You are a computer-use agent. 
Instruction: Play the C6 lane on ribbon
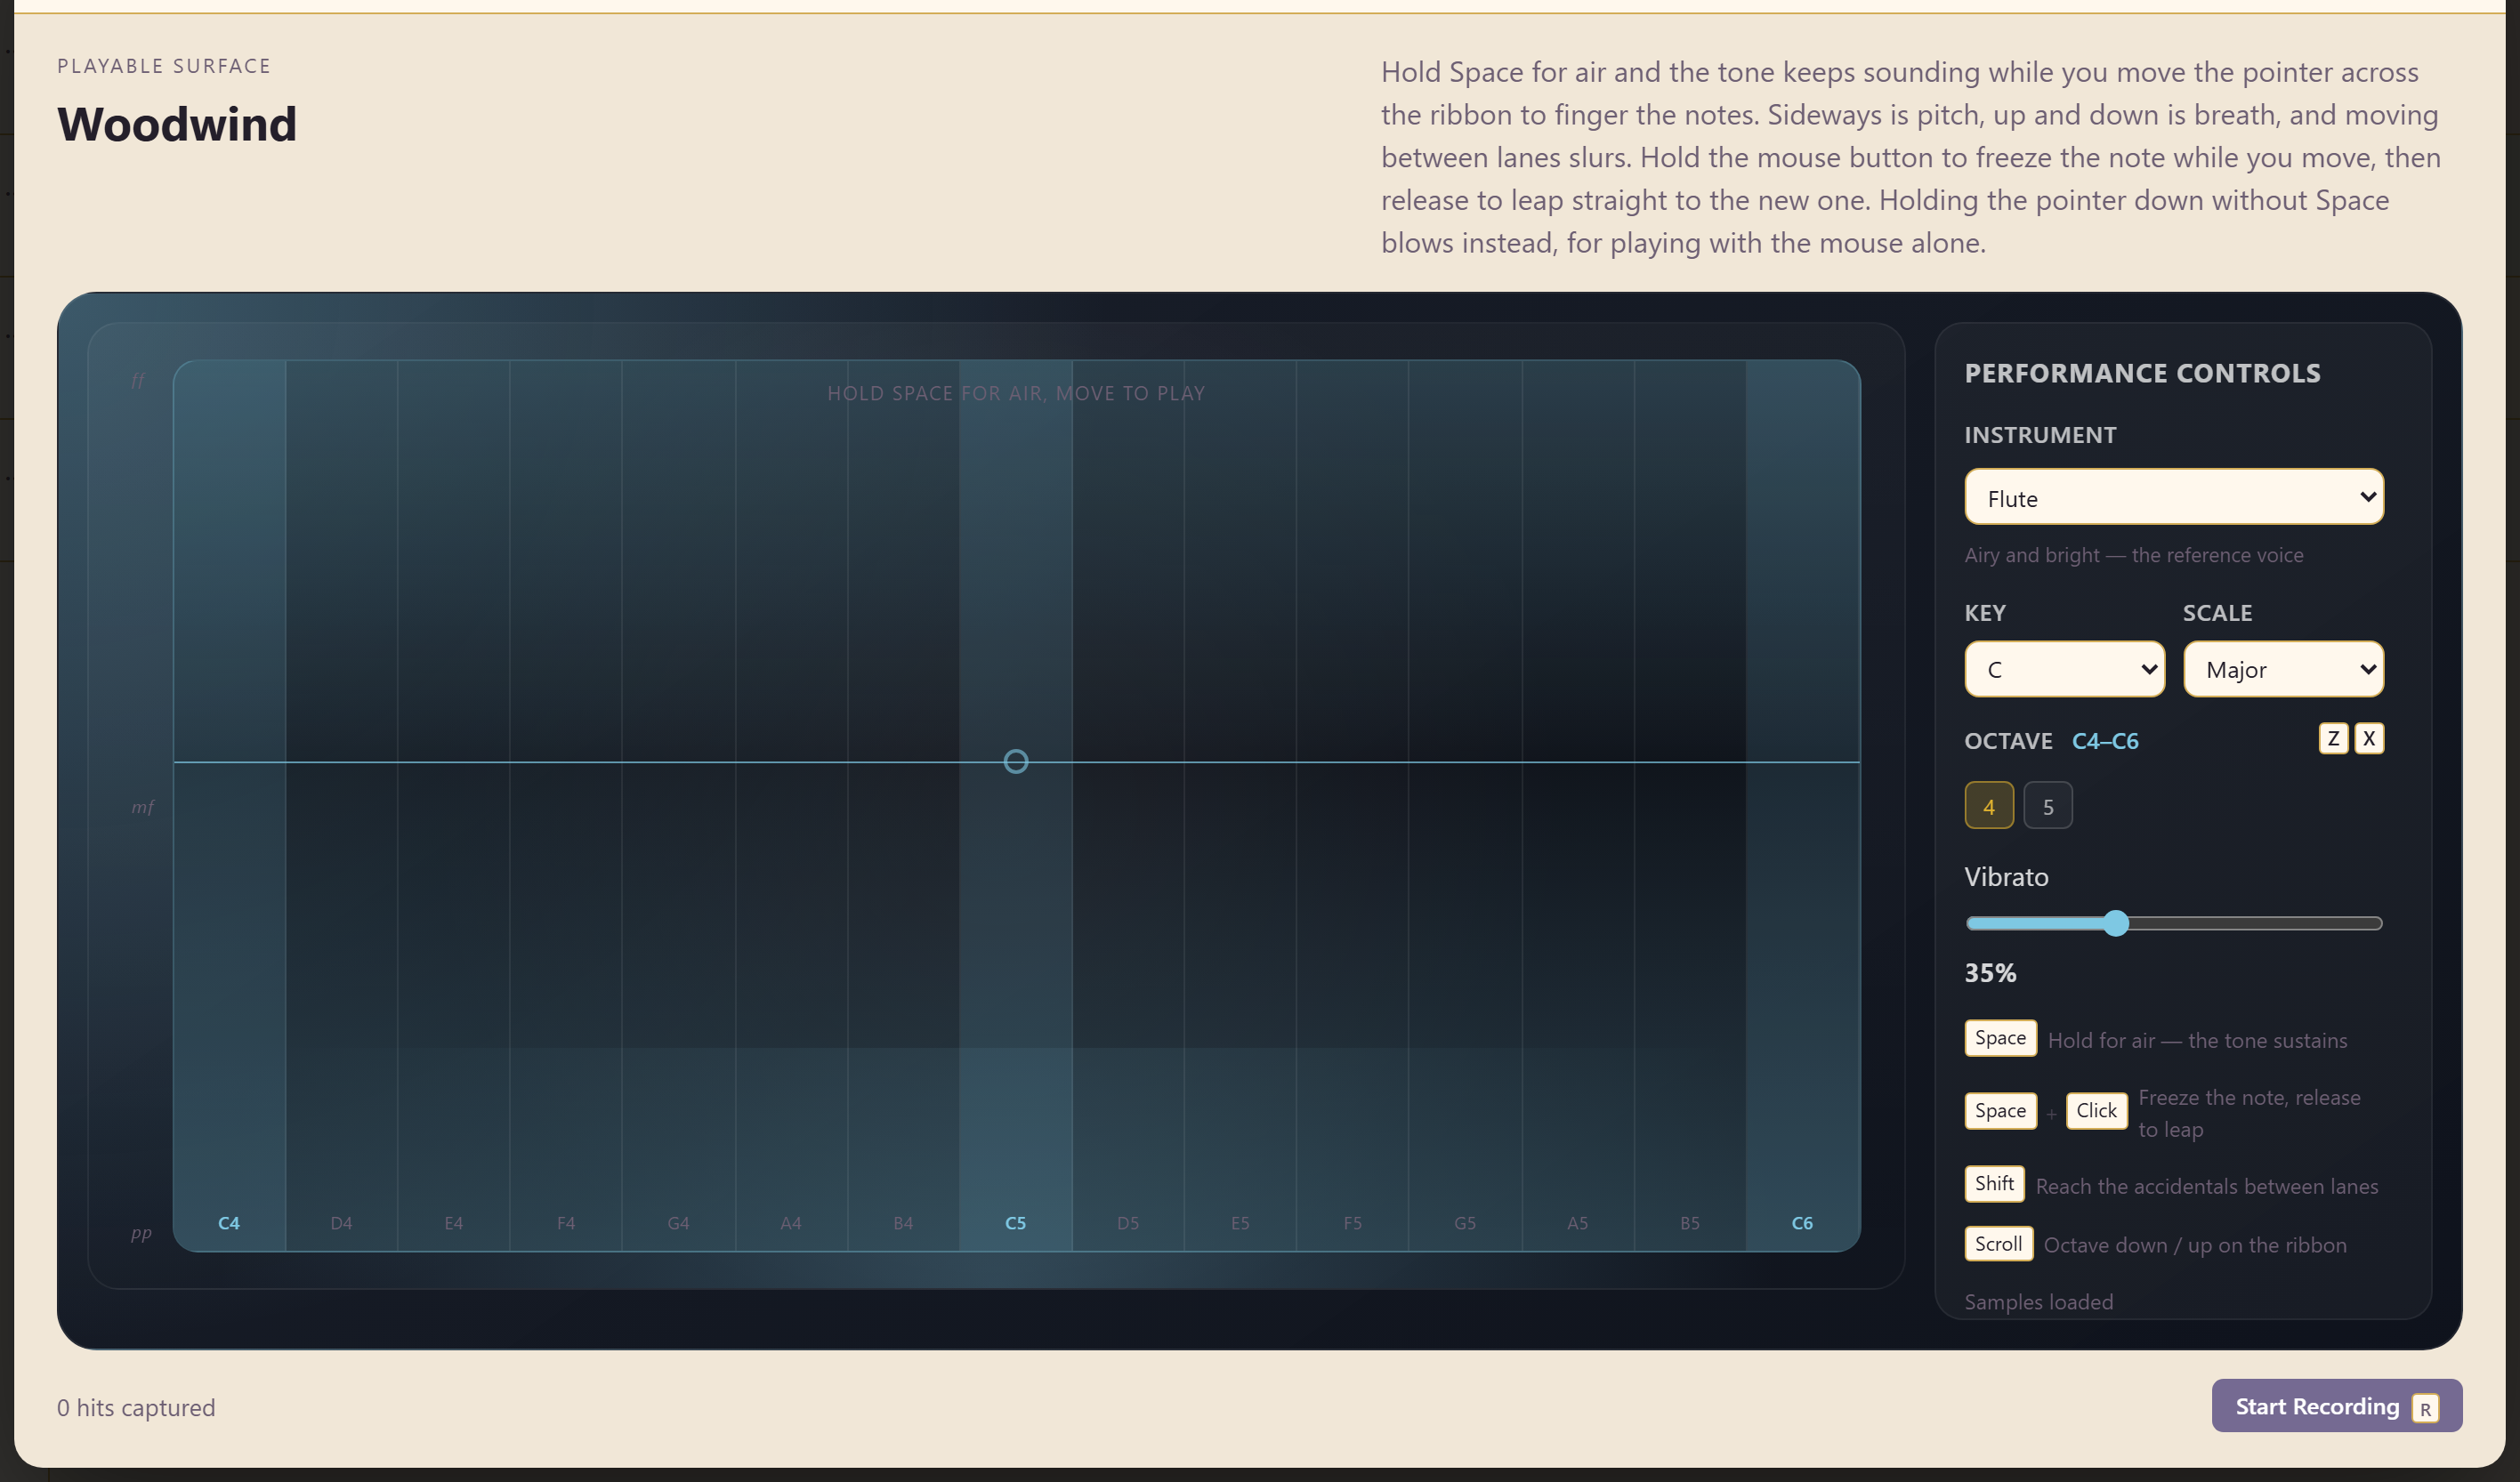tap(1803, 805)
